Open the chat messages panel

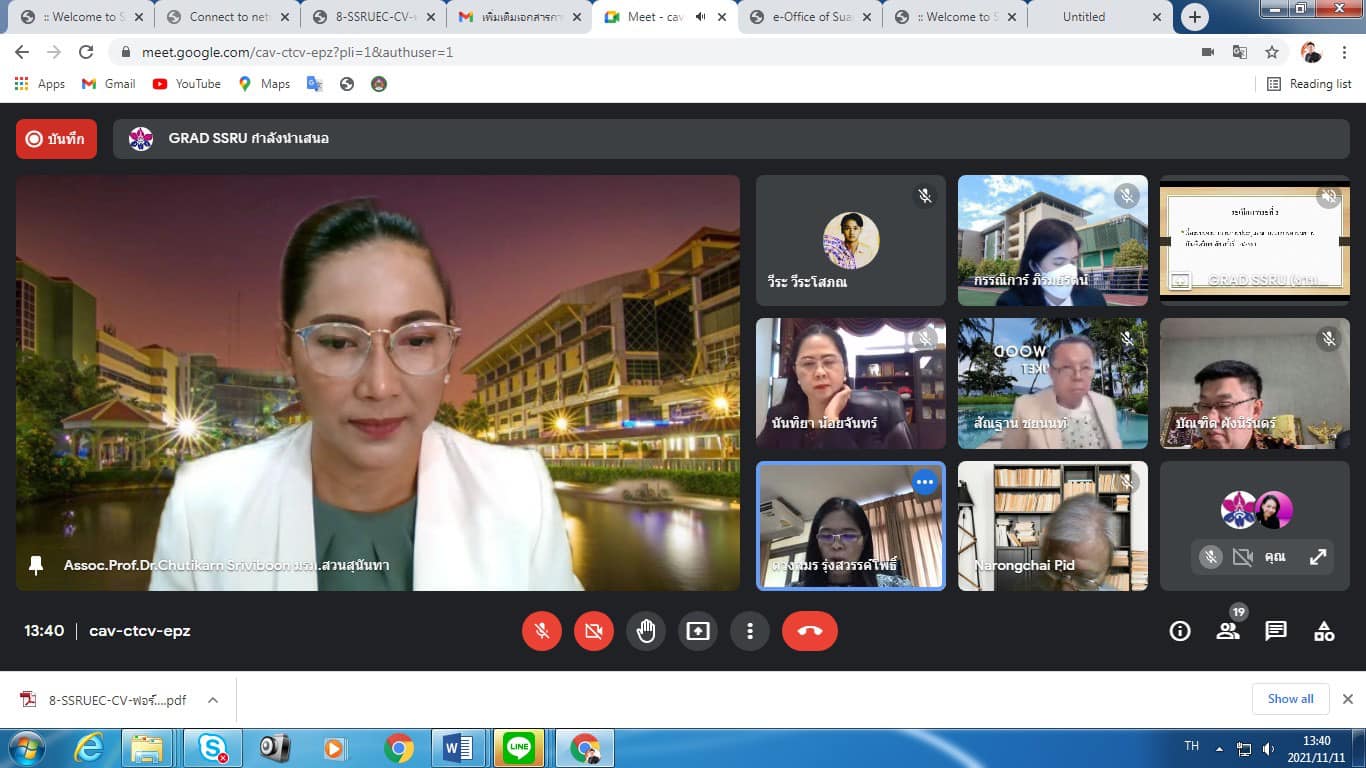(x=1275, y=631)
